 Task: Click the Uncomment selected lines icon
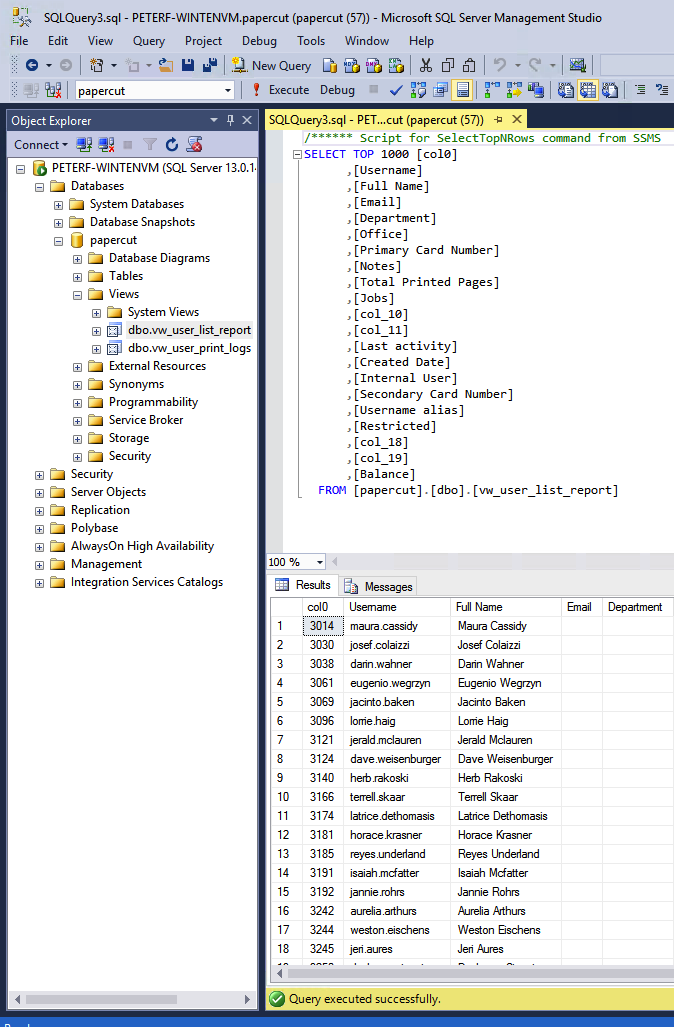coord(662,90)
